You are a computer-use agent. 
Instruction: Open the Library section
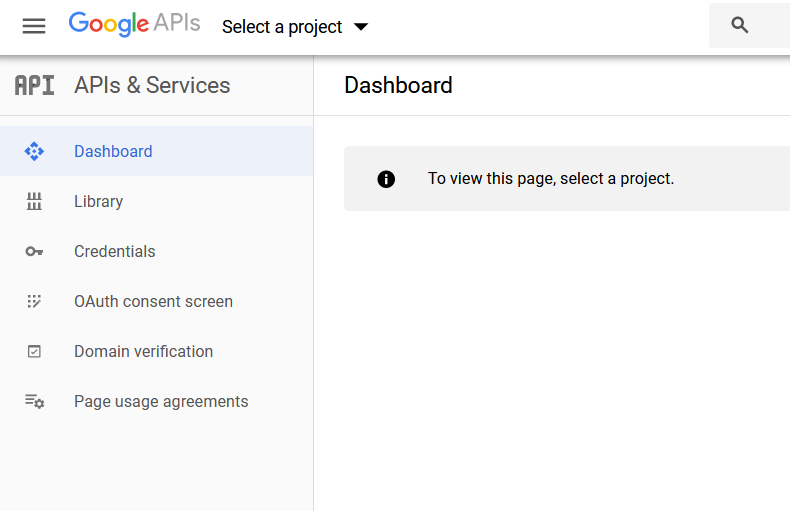(156, 201)
